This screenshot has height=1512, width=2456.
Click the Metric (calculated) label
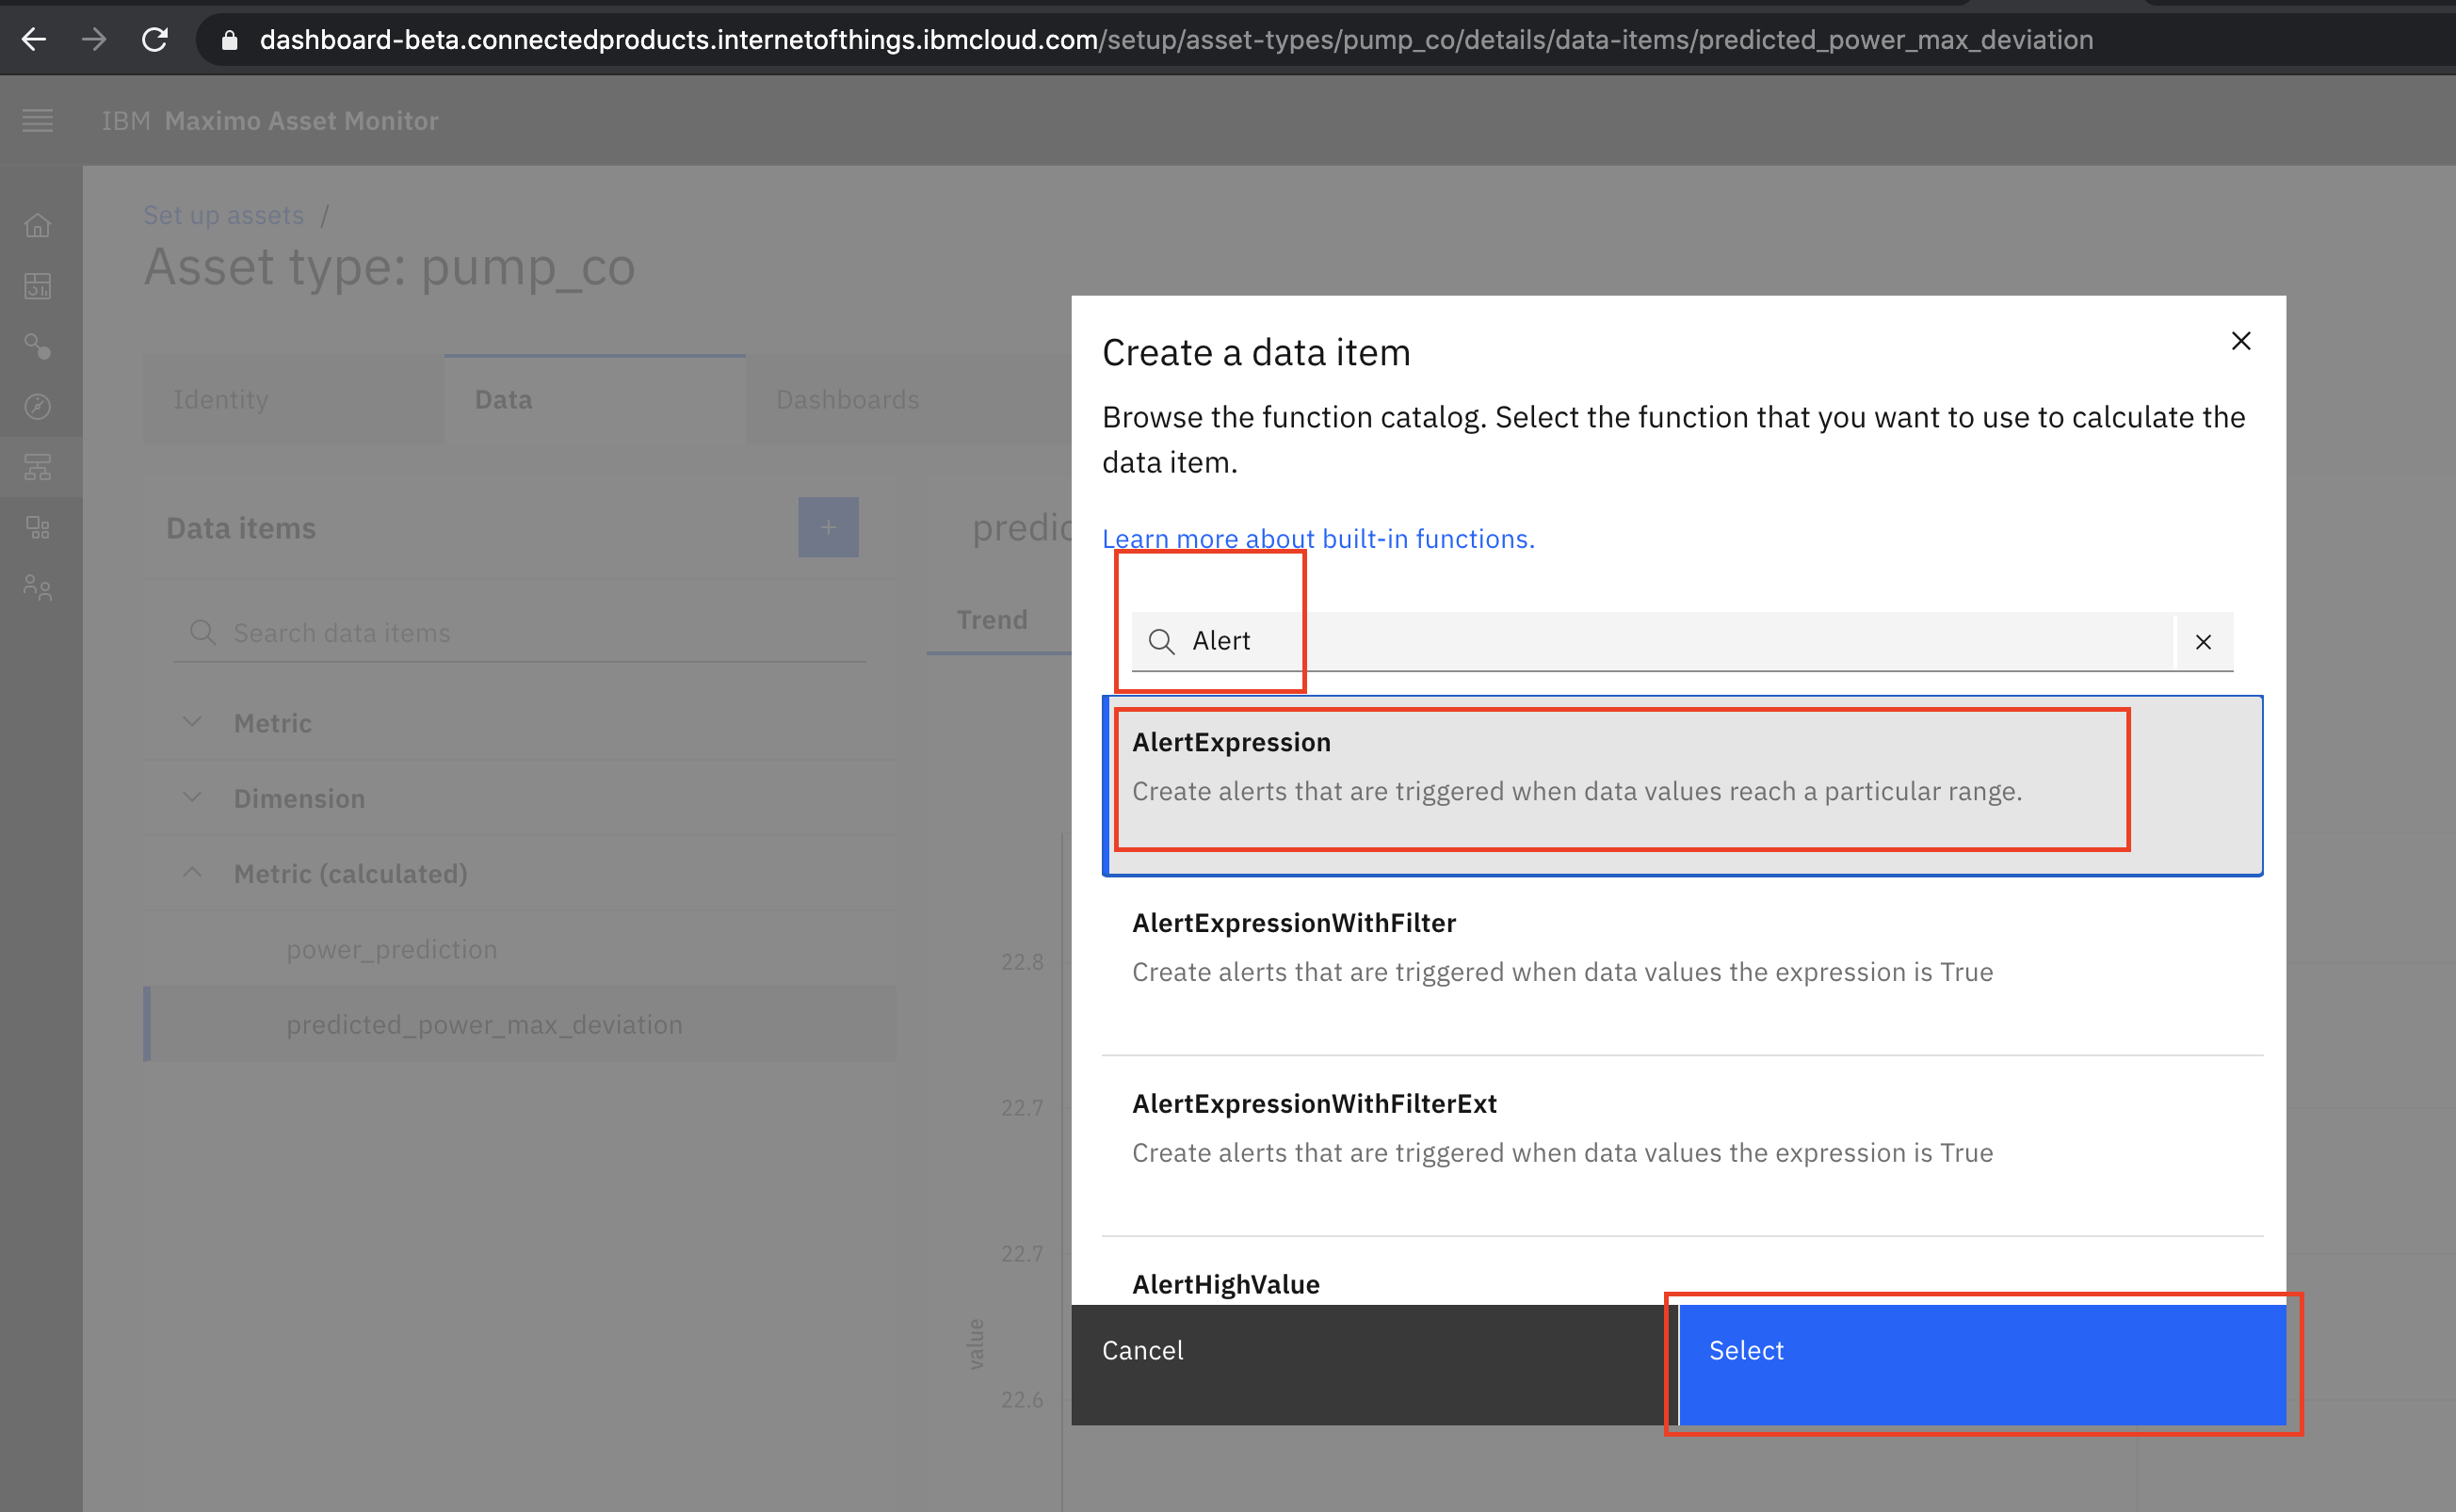(x=350, y=874)
